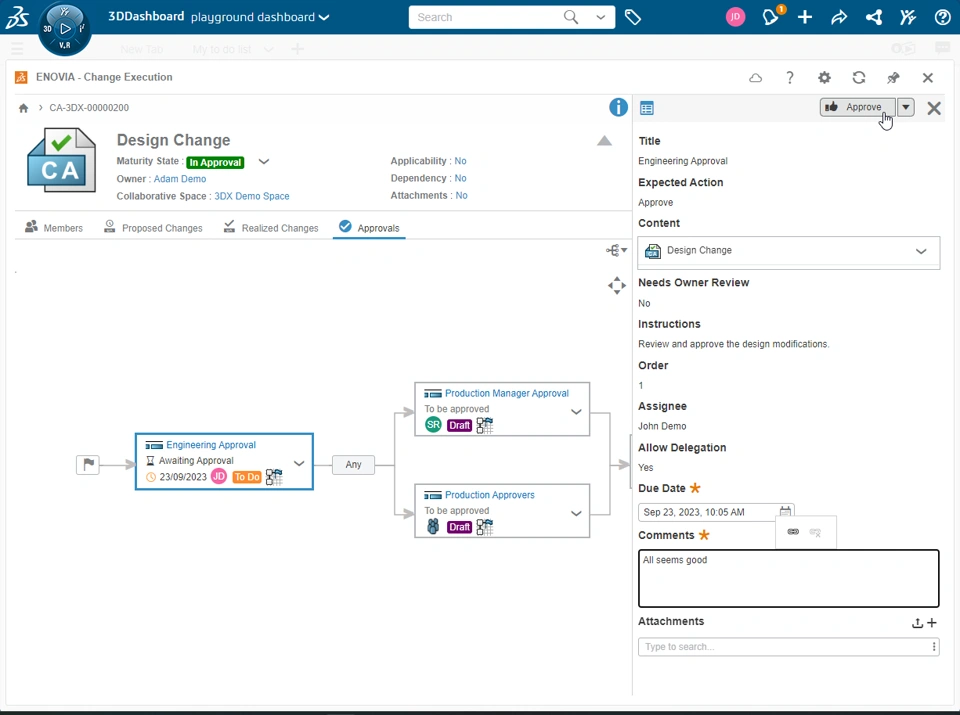Expand the search options dropdown
The width and height of the screenshot is (960, 715).
pyautogui.click(x=601, y=17)
